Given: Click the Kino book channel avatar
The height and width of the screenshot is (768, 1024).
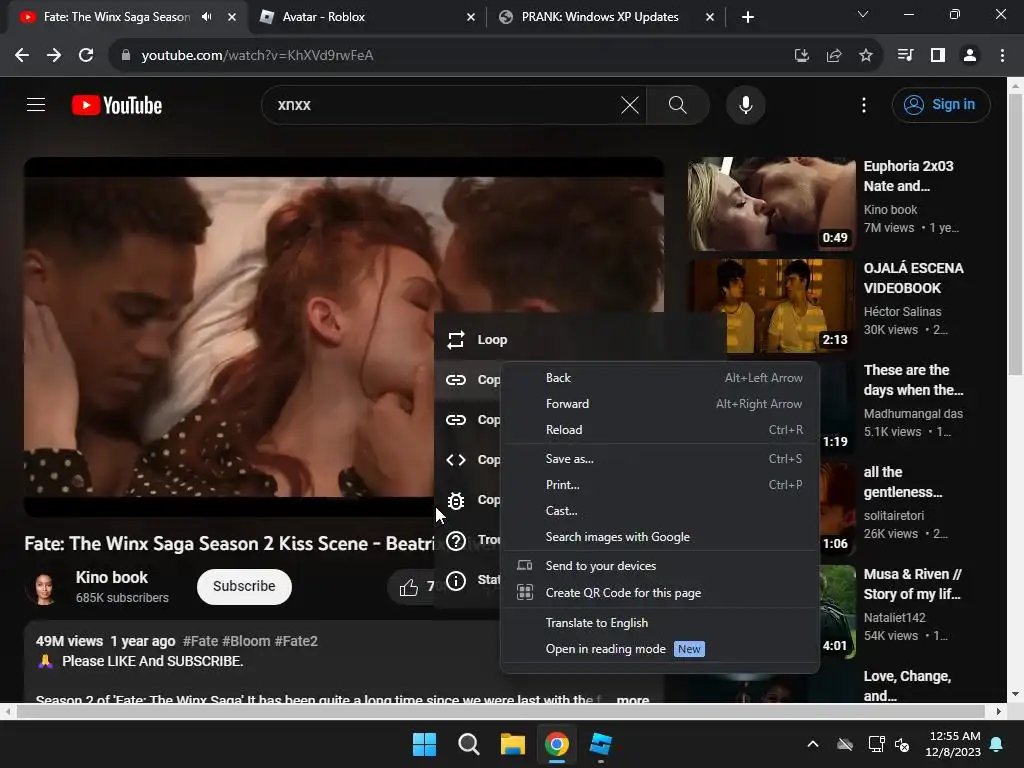Looking at the screenshot, I should pyautogui.click(x=44, y=587).
